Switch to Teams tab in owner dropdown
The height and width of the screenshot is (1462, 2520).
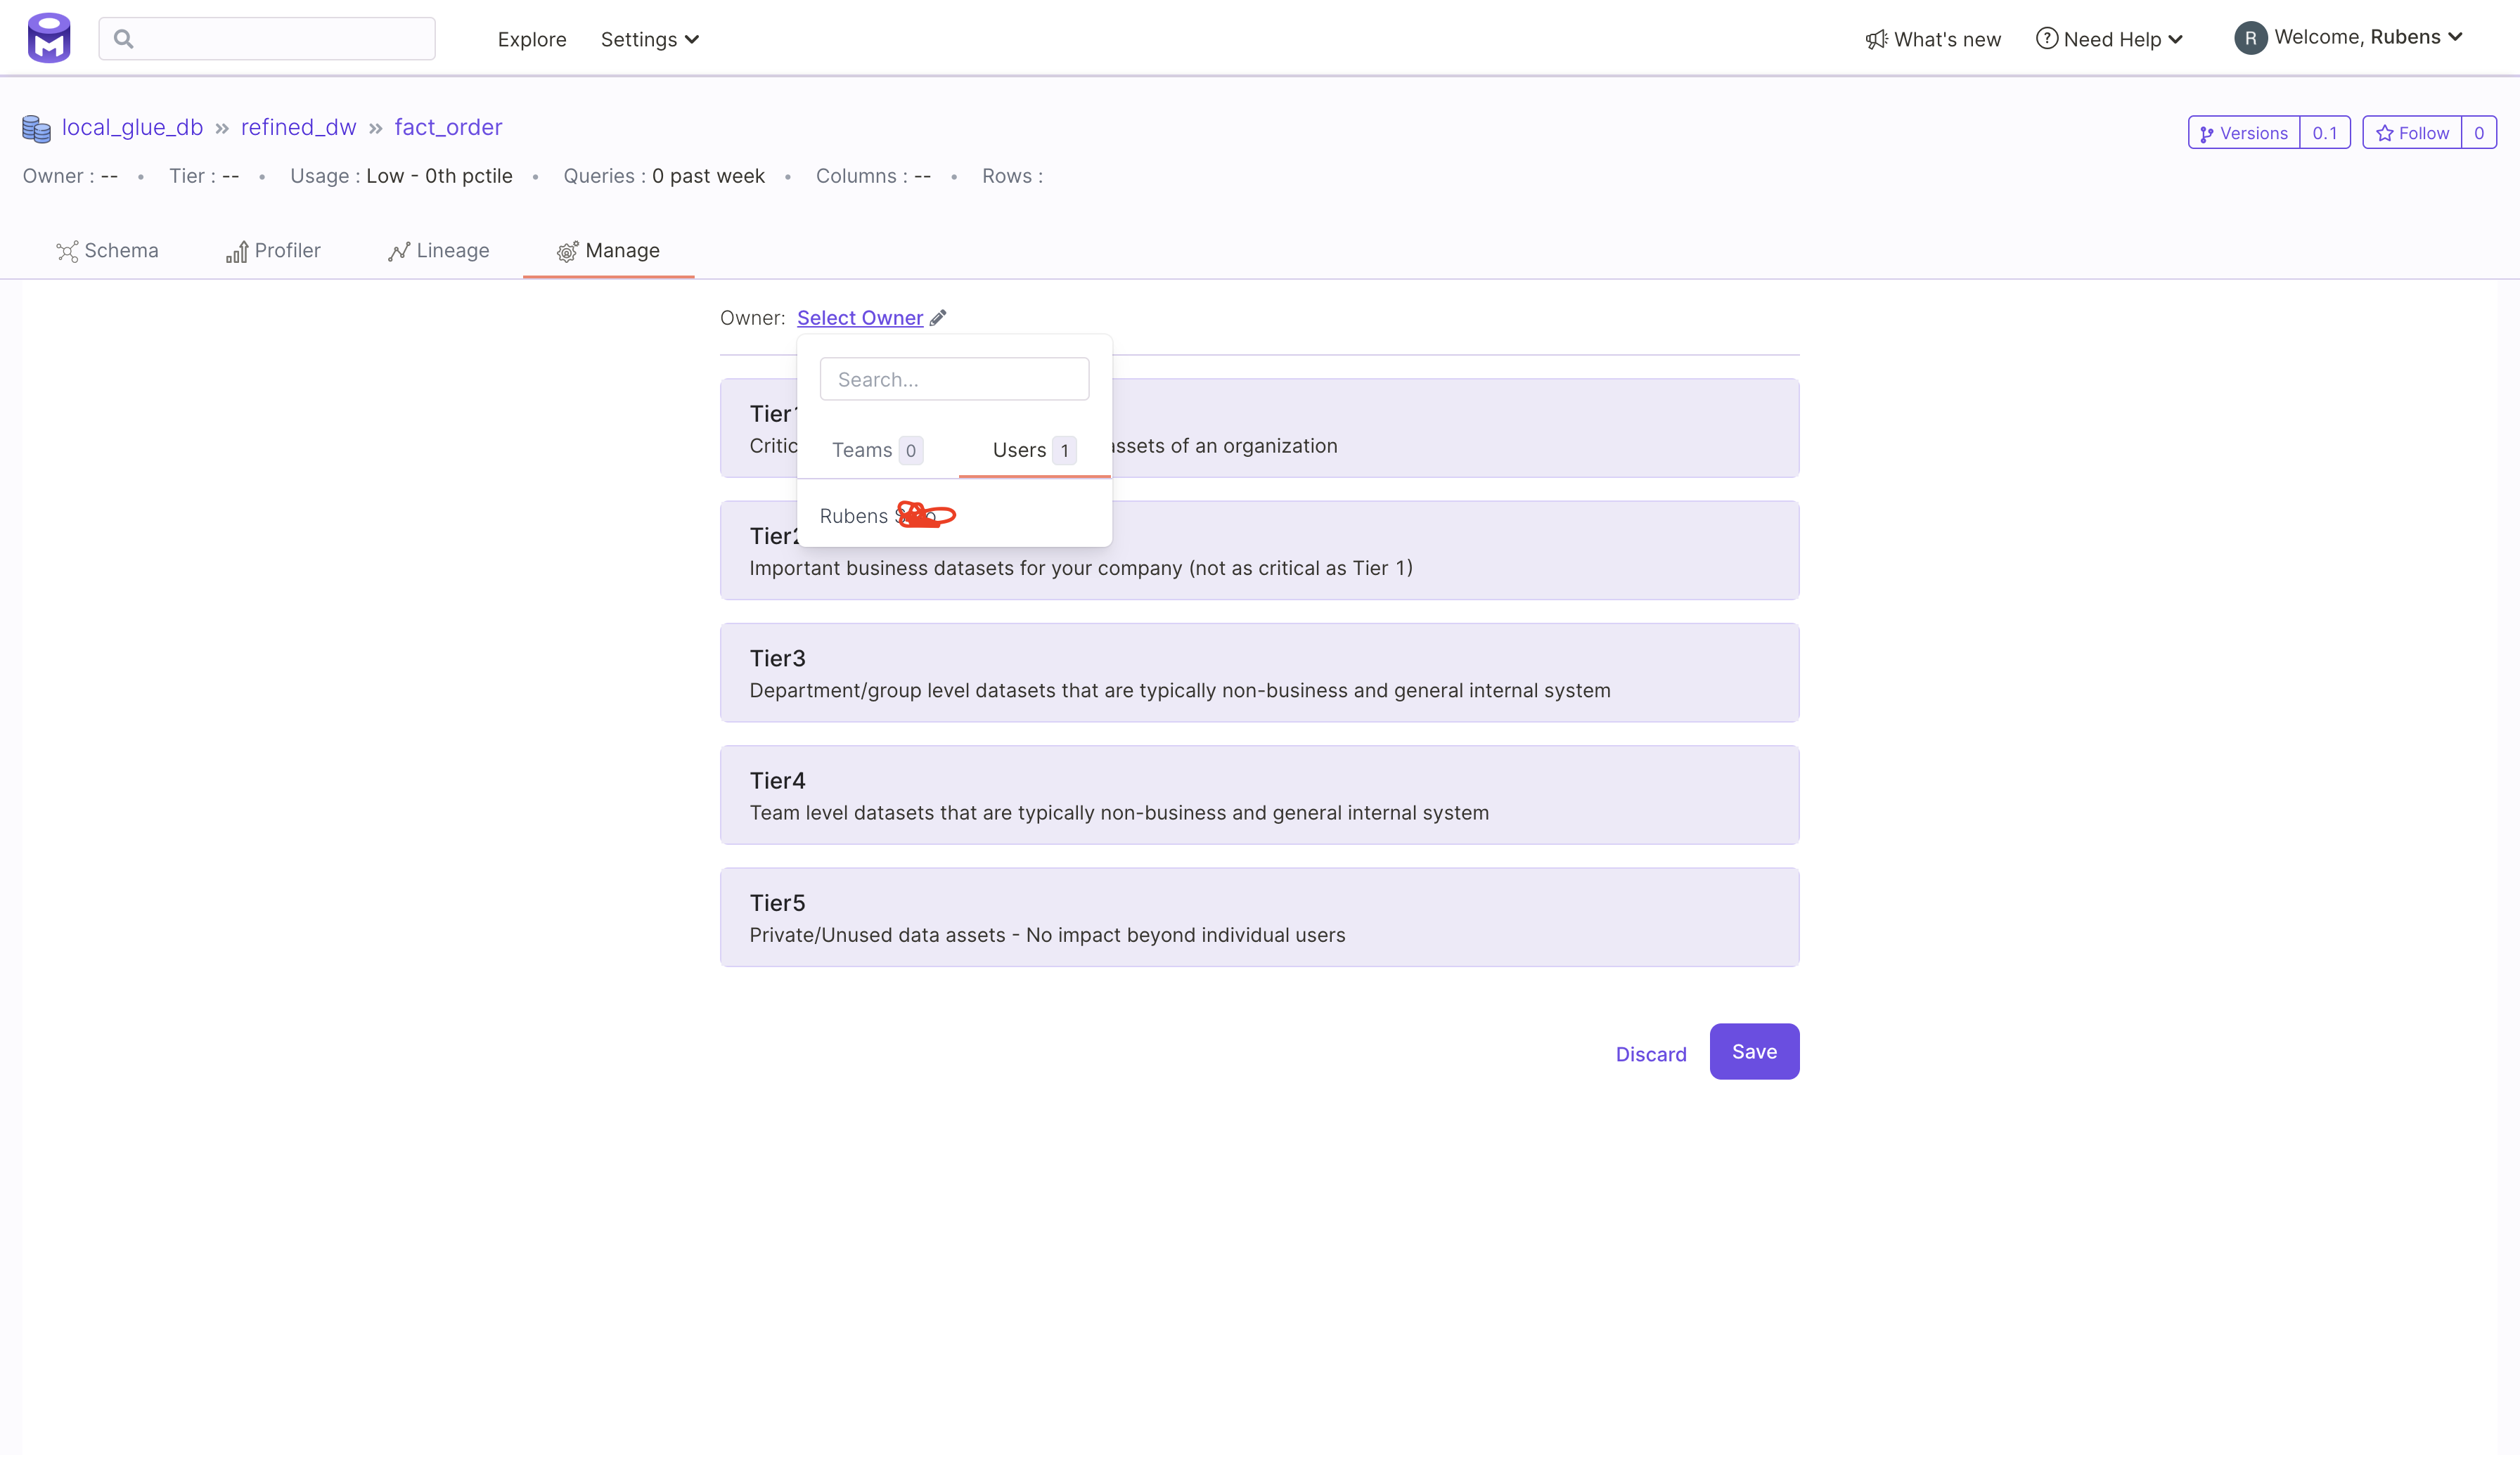(x=877, y=450)
